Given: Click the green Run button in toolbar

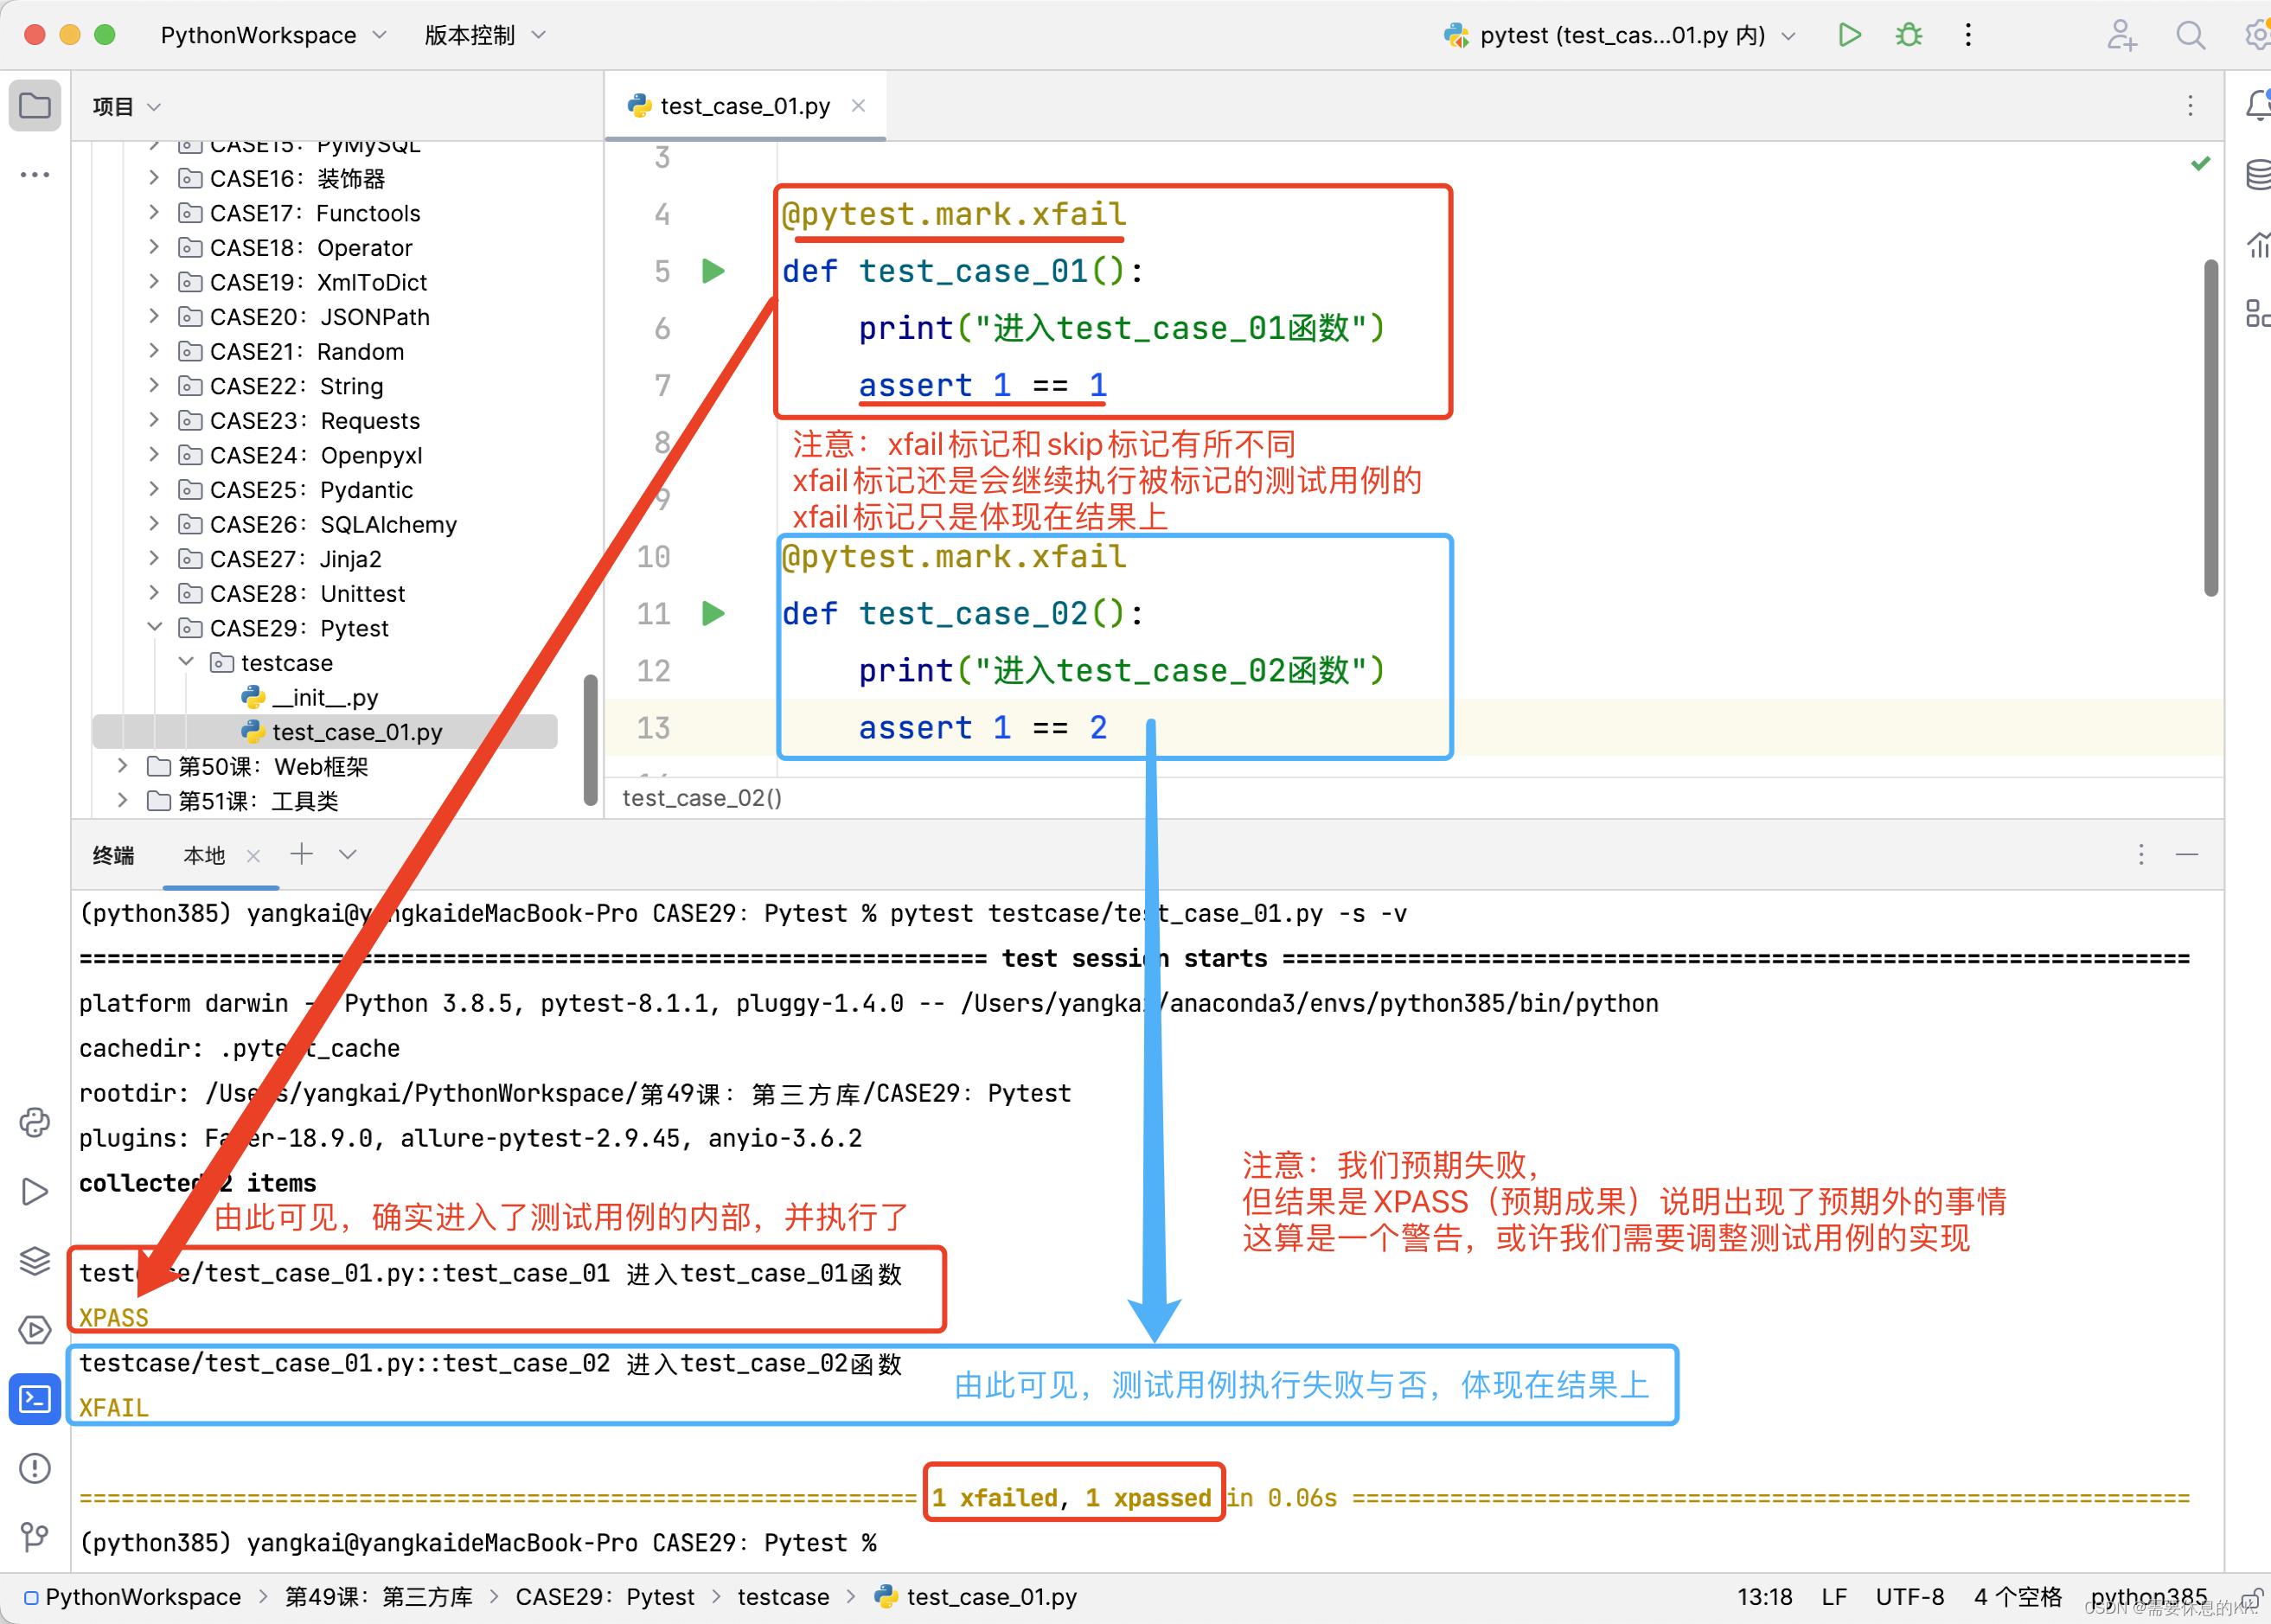Looking at the screenshot, I should pyautogui.click(x=1848, y=35).
